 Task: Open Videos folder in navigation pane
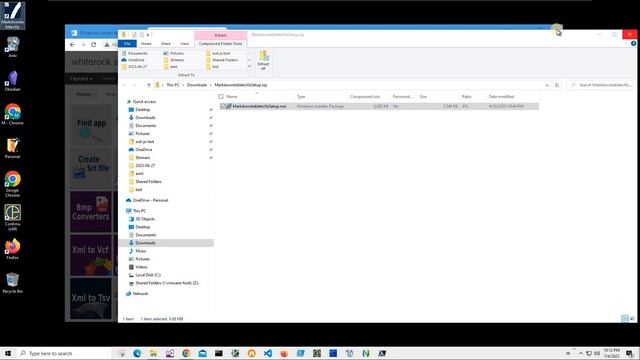click(x=141, y=267)
